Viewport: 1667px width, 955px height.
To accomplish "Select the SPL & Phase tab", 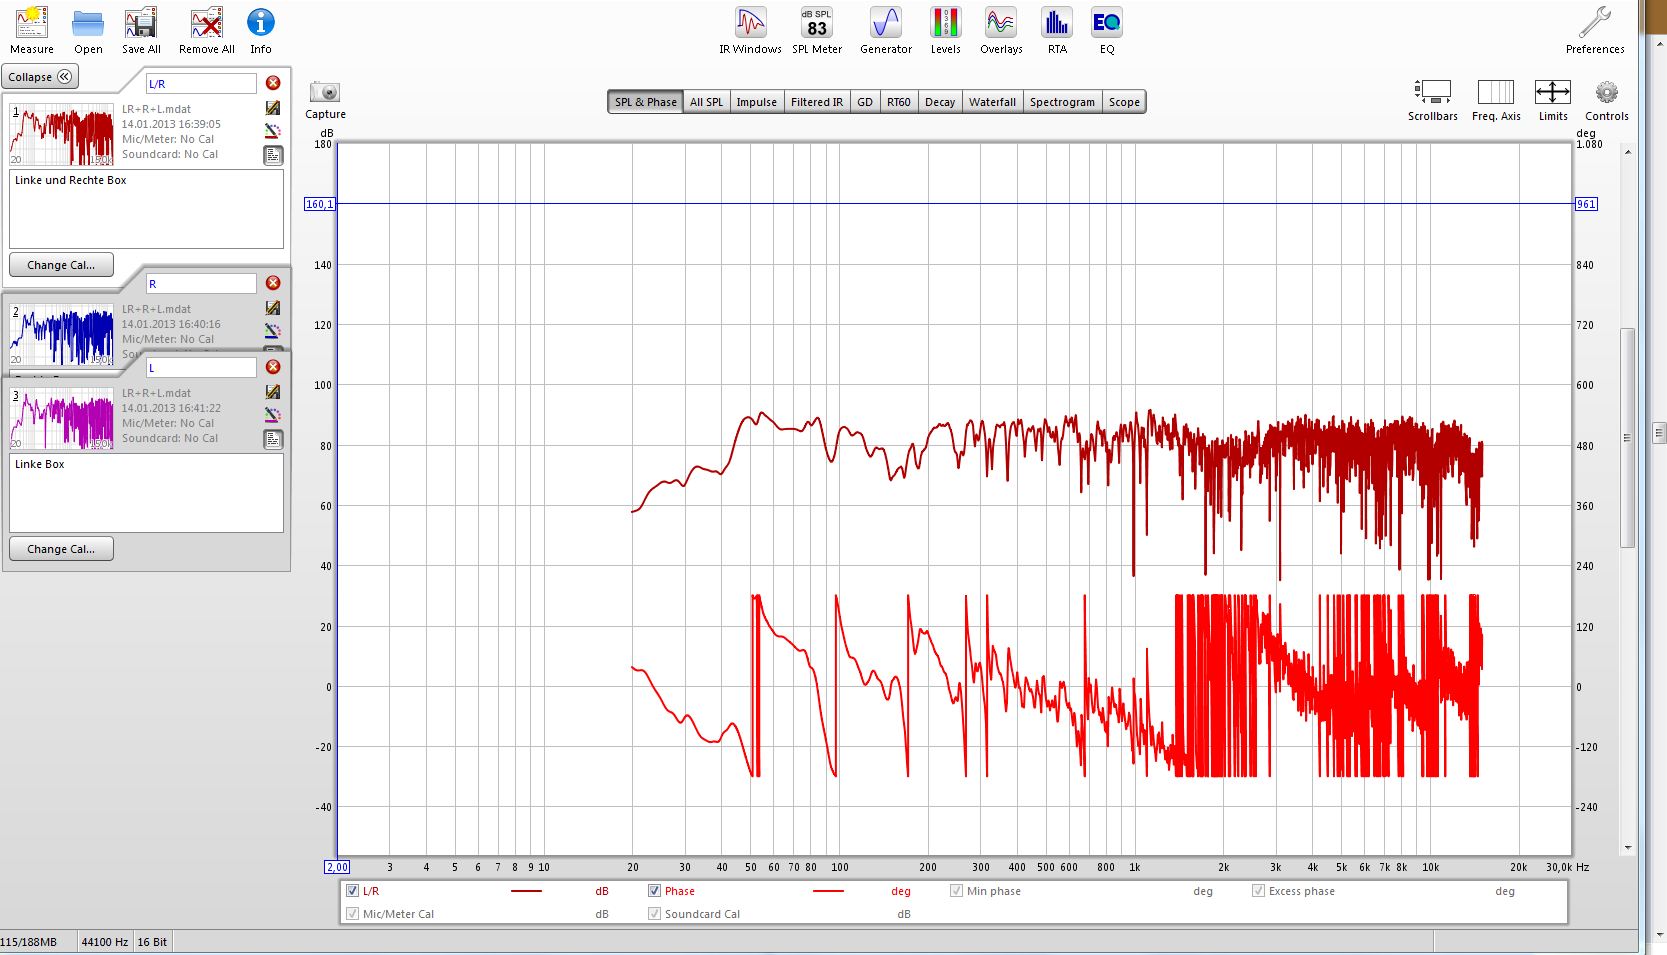I will pos(645,102).
